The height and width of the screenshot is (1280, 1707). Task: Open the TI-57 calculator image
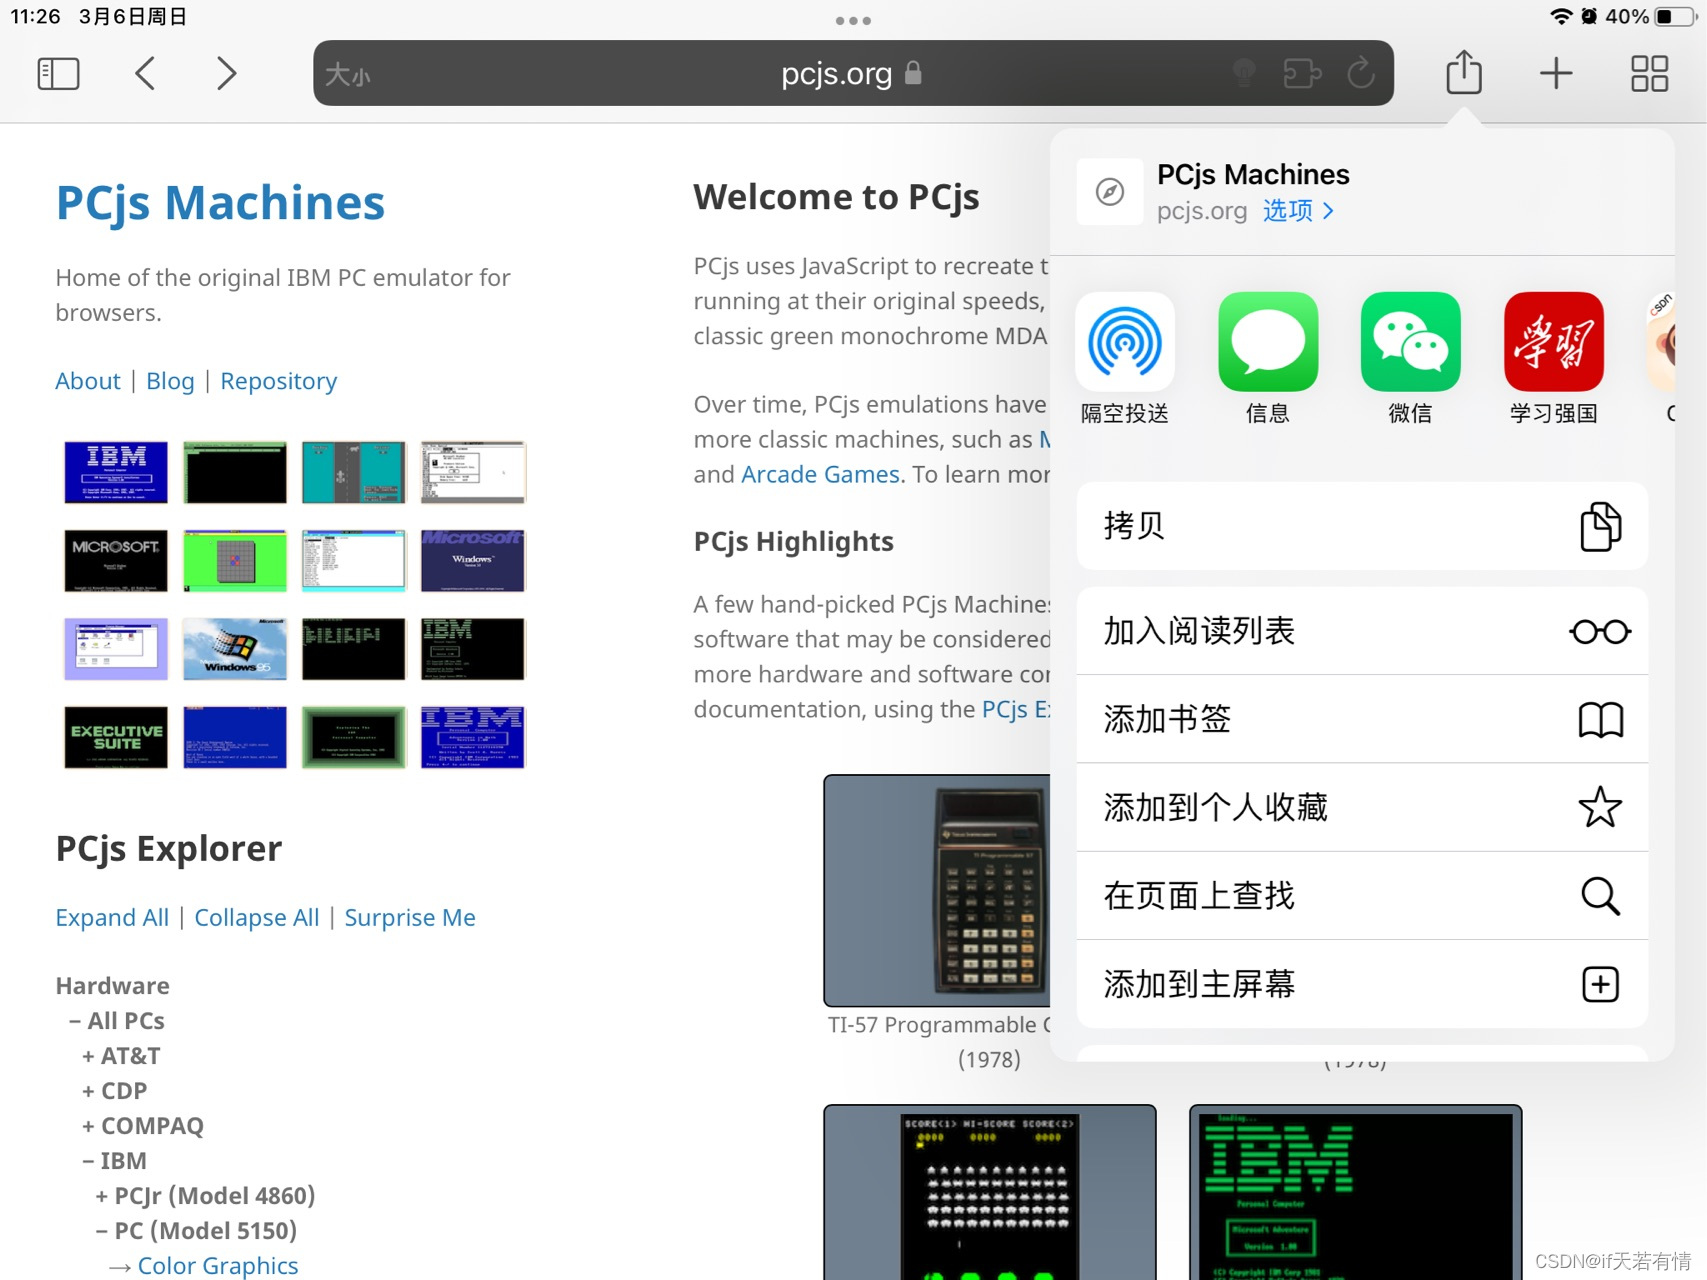[937, 890]
